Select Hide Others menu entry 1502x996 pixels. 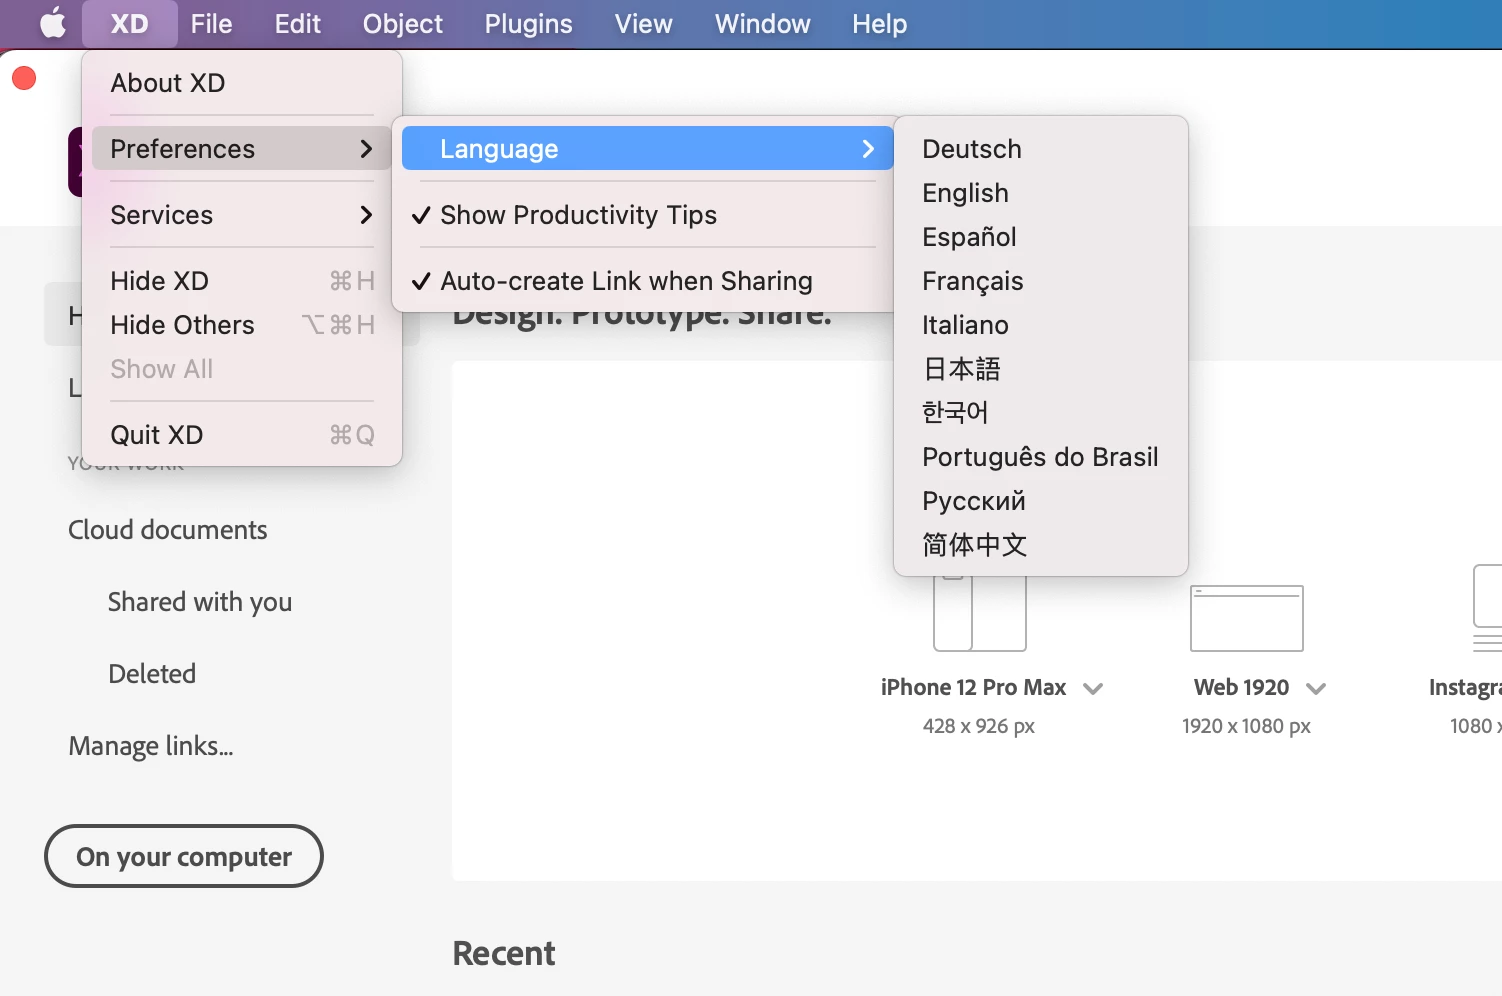242,325
